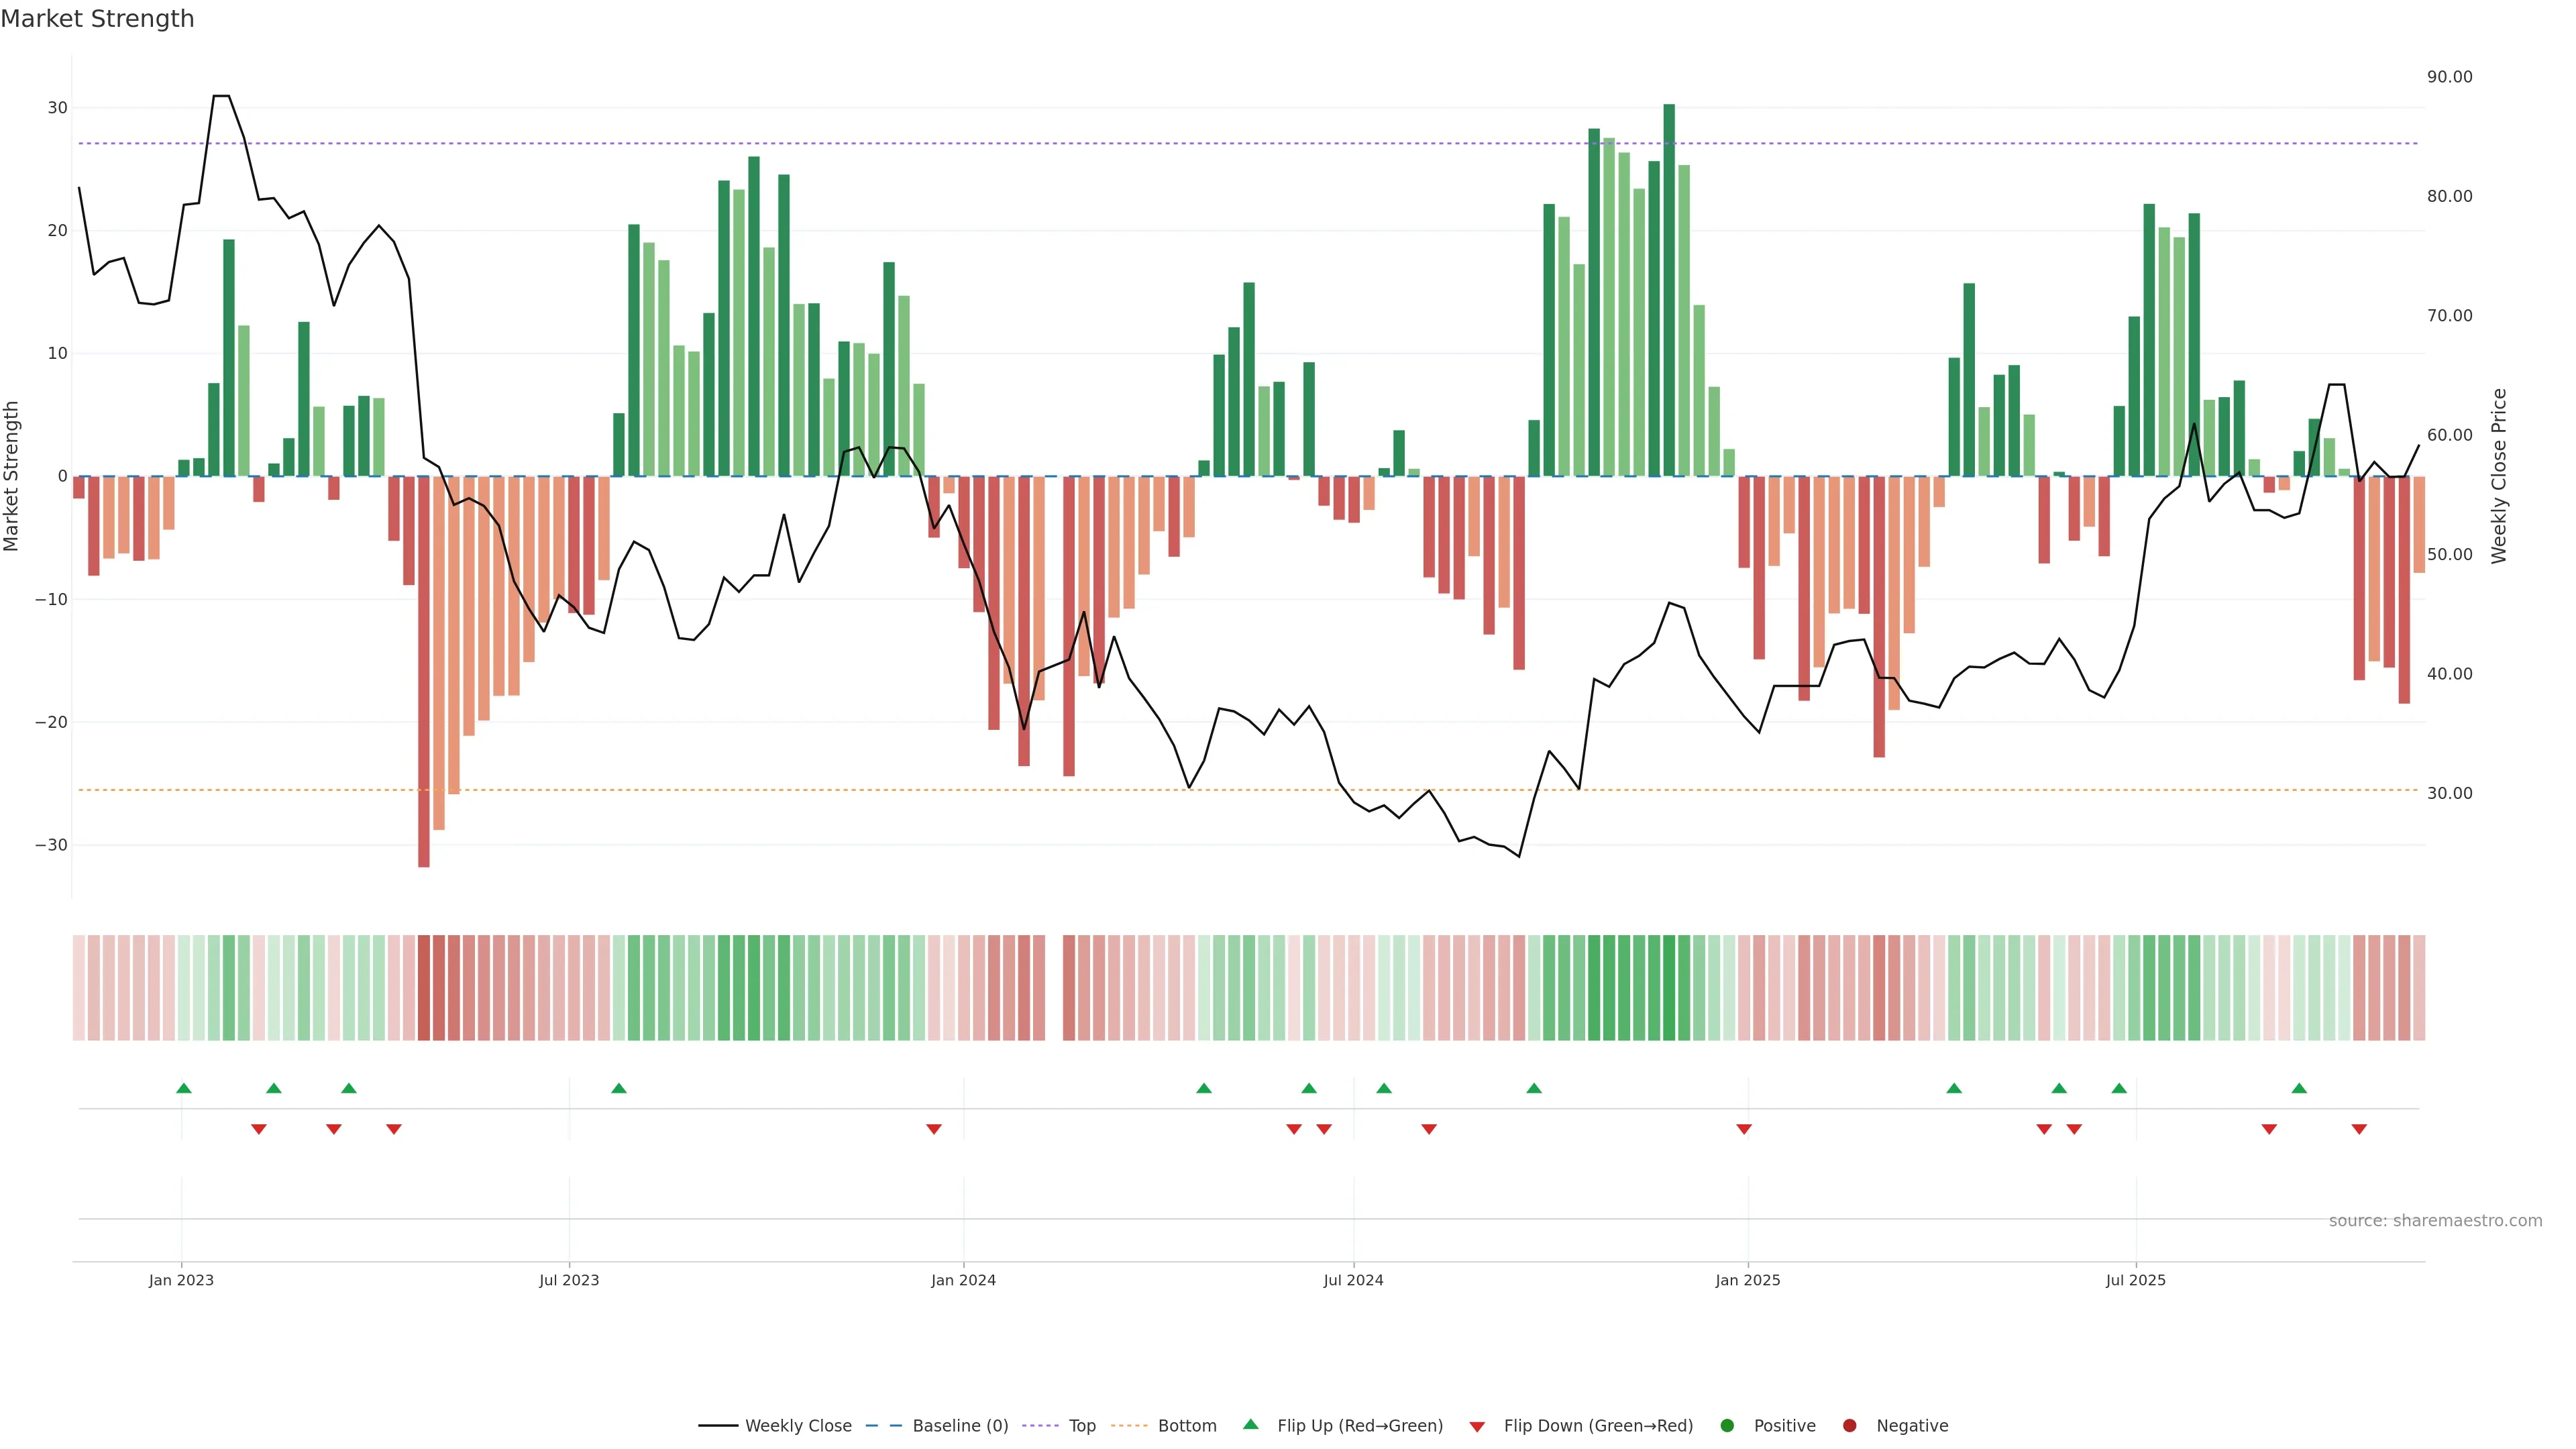This screenshot has width=2576, height=1449.
Task: Click the red flip-down marker at Jan 2025
Action: pos(1744,1129)
